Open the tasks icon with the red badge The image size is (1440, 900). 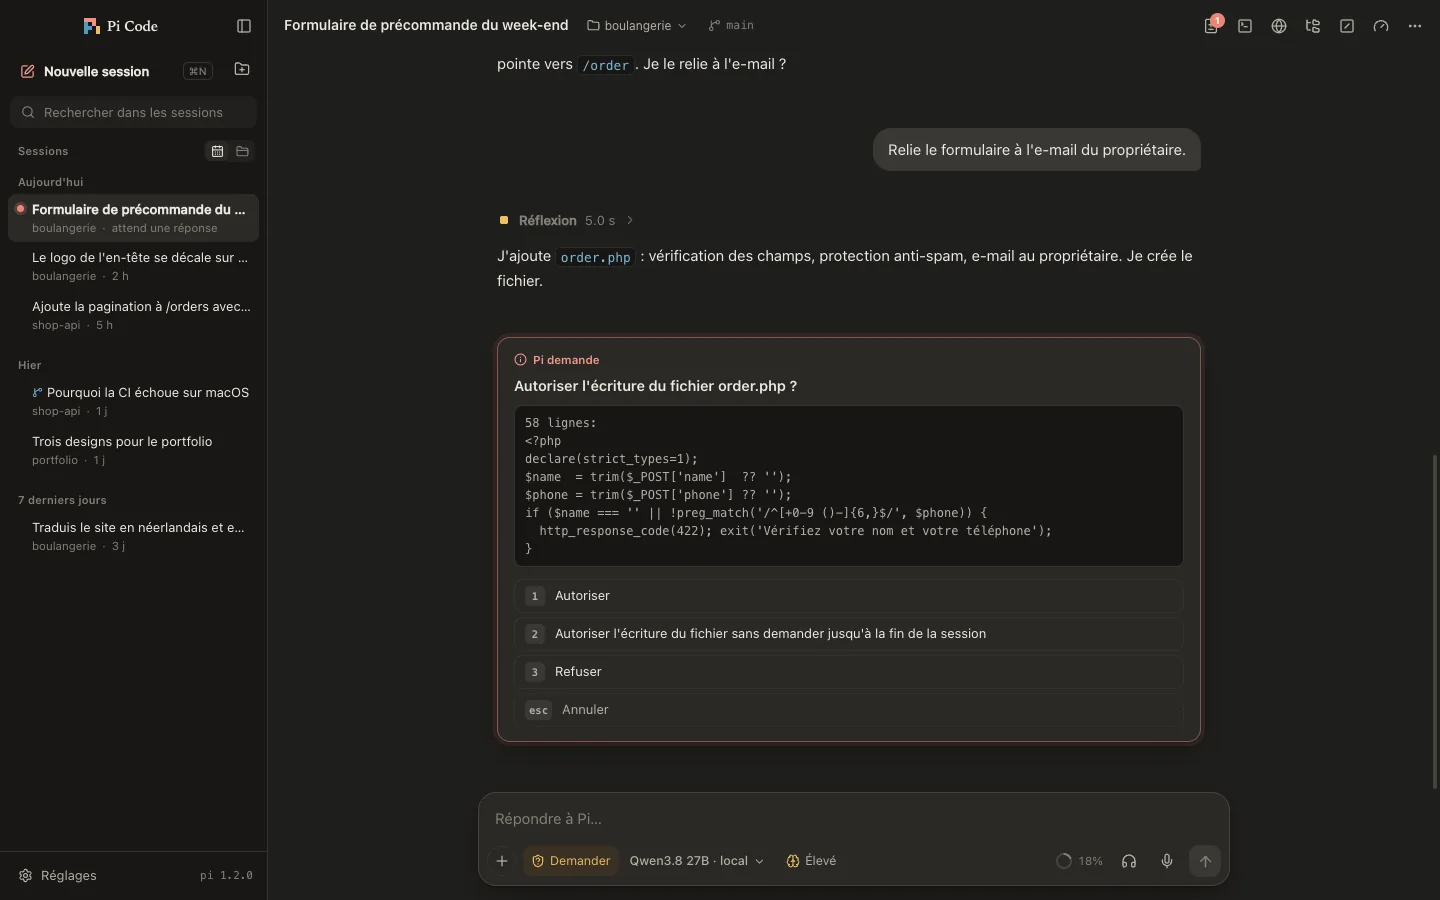click(1211, 26)
